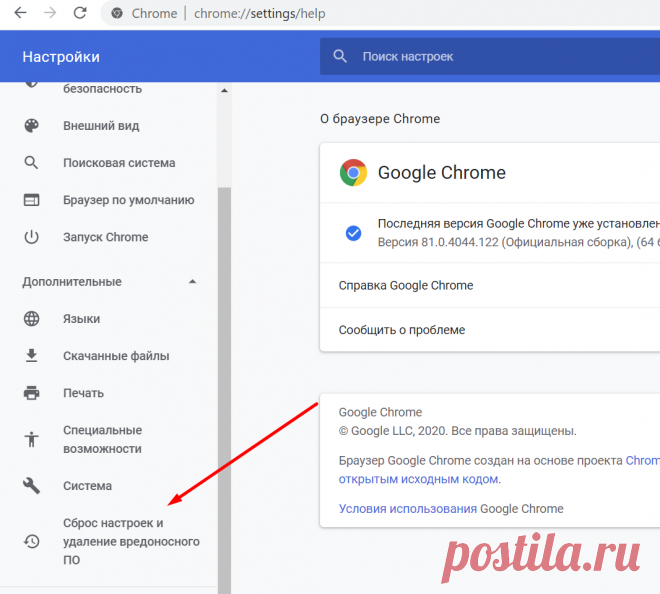
Task: Click the О браузере Chrome heading
Action: coord(380,119)
